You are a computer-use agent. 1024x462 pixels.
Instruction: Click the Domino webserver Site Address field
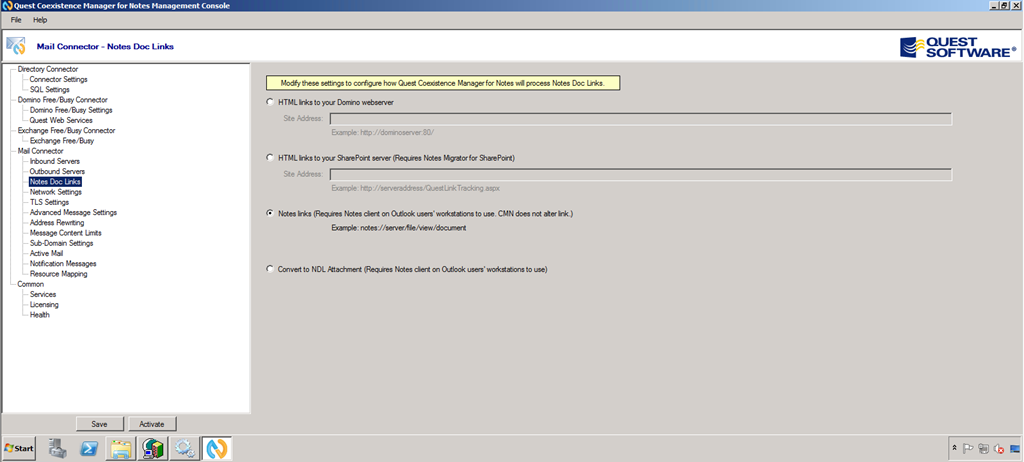(x=641, y=119)
